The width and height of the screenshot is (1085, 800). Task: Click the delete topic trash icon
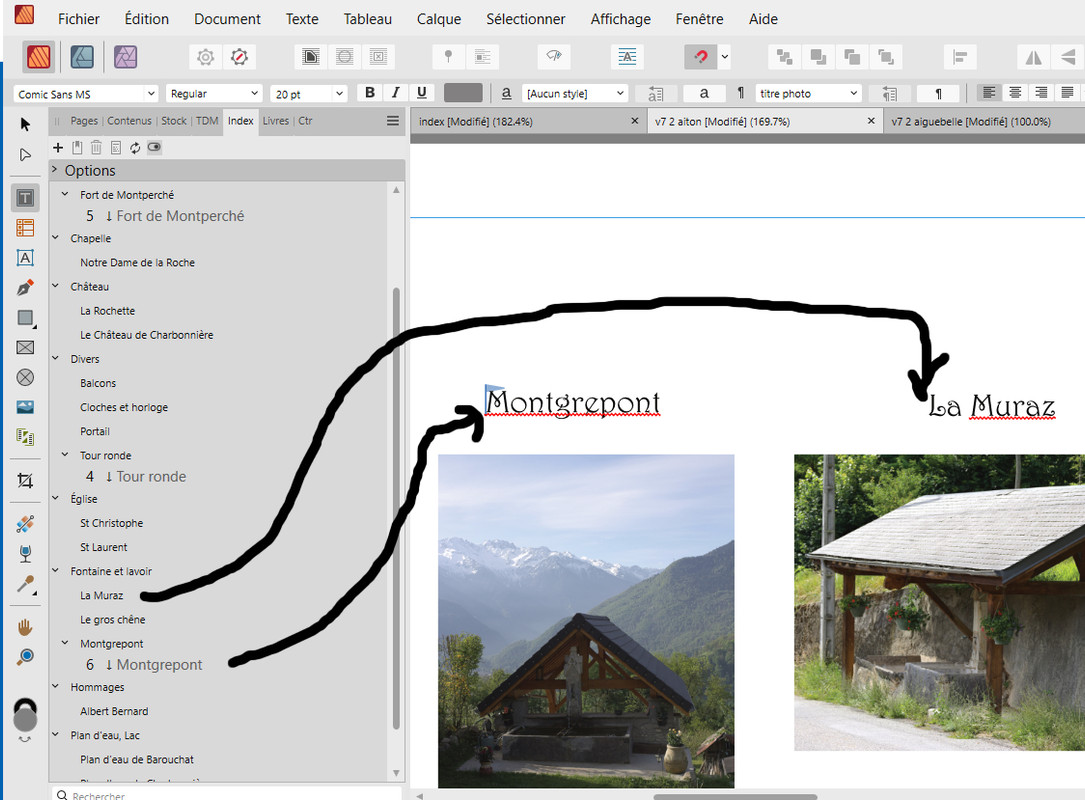[x=96, y=147]
